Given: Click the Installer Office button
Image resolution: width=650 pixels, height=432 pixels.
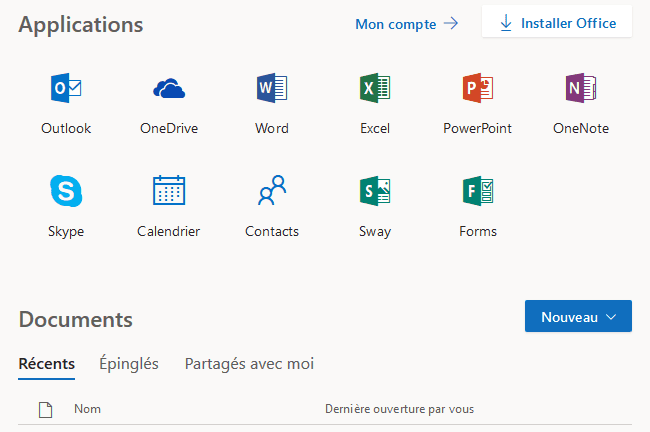Looking at the screenshot, I should tap(557, 22).
